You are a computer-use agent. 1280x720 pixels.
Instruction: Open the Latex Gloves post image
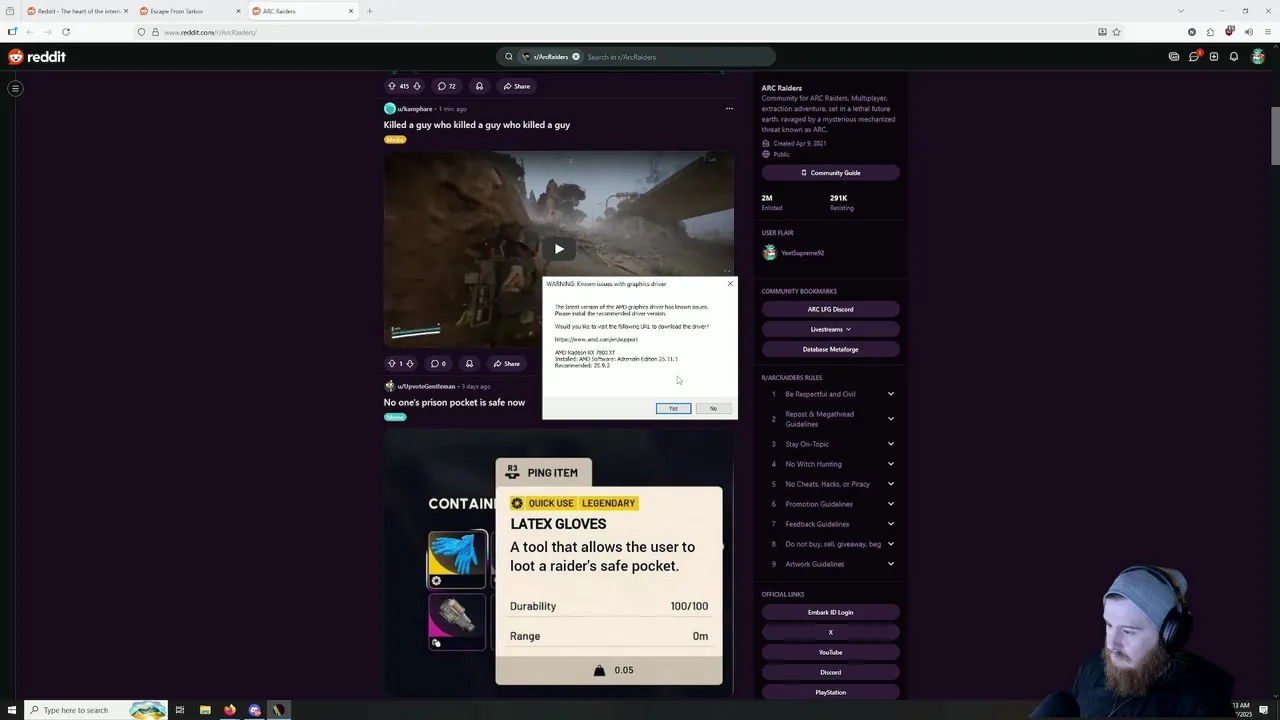pyautogui.click(x=559, y=562)
